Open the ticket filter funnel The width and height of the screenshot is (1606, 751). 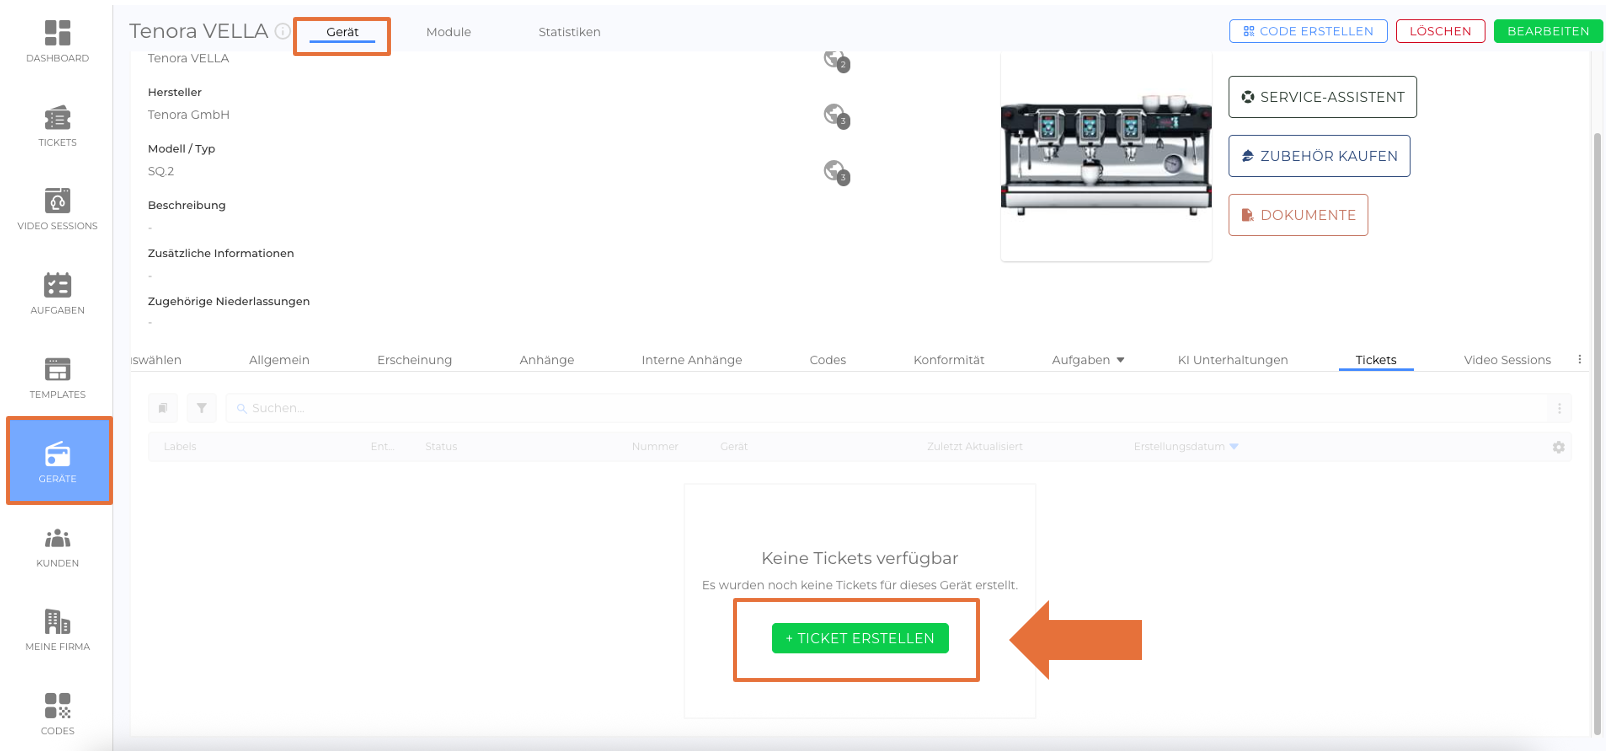coord(202,408)
